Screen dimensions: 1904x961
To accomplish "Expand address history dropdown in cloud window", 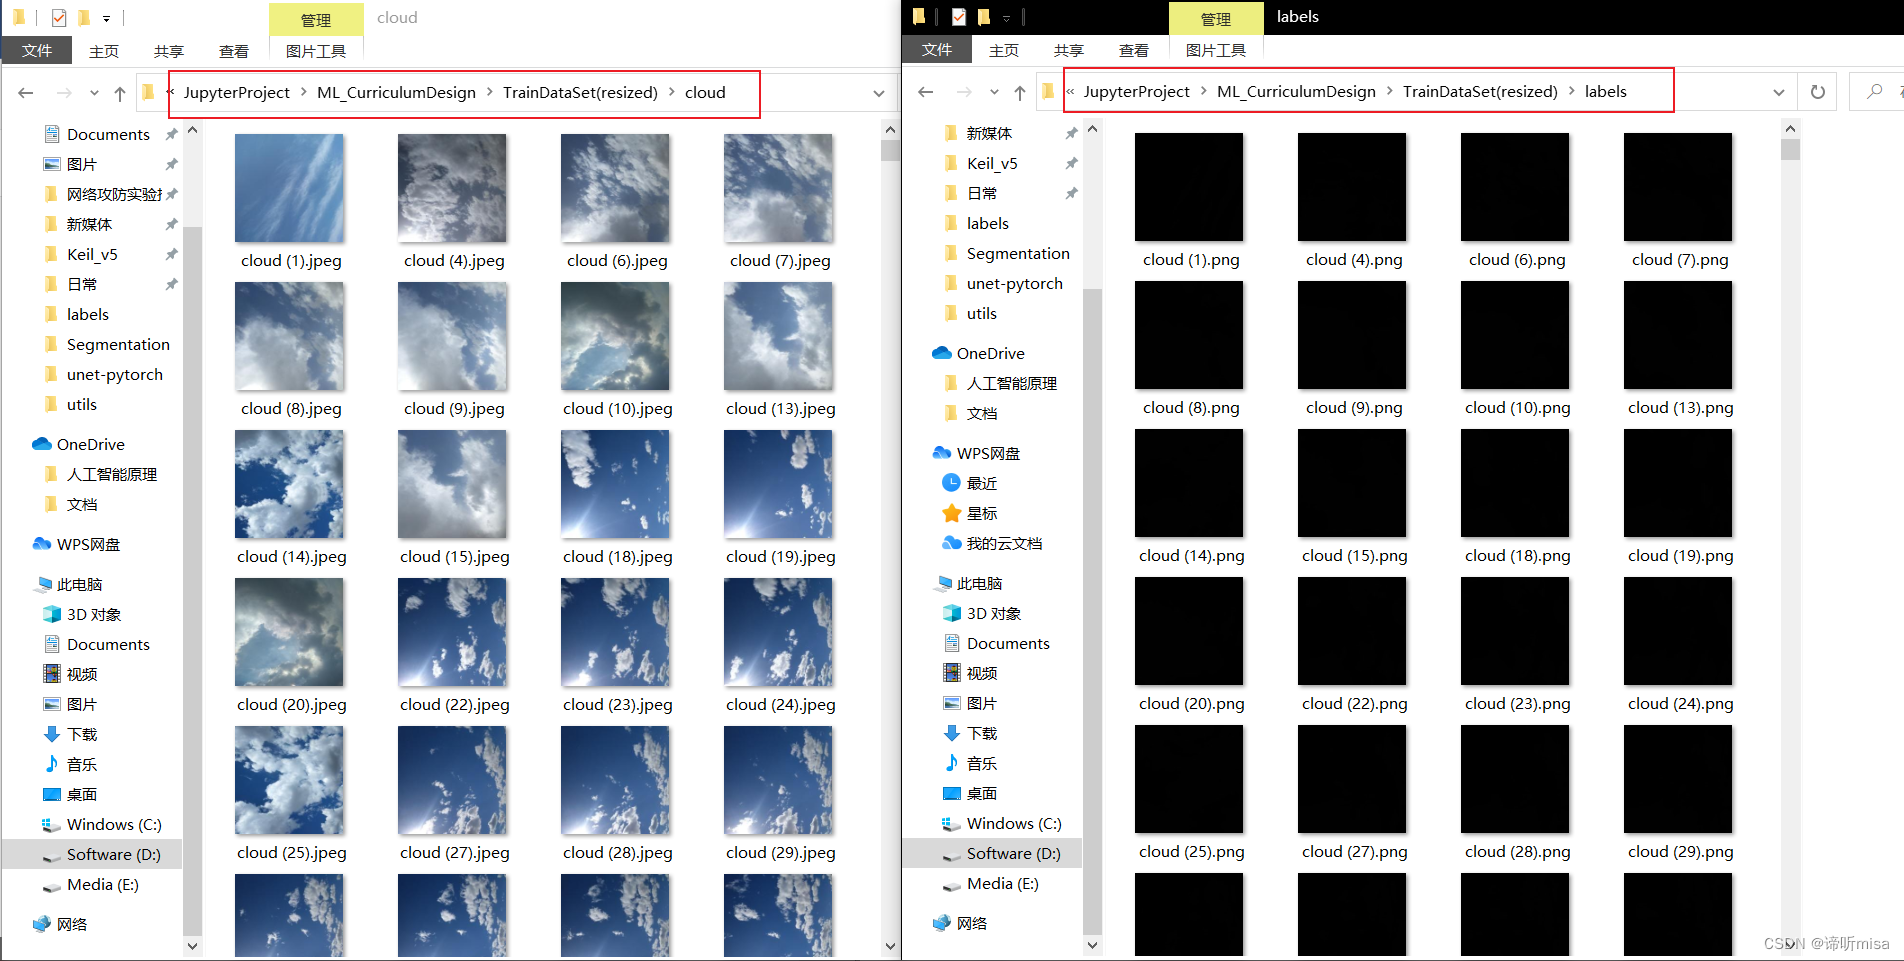I will tap(879, 93).
